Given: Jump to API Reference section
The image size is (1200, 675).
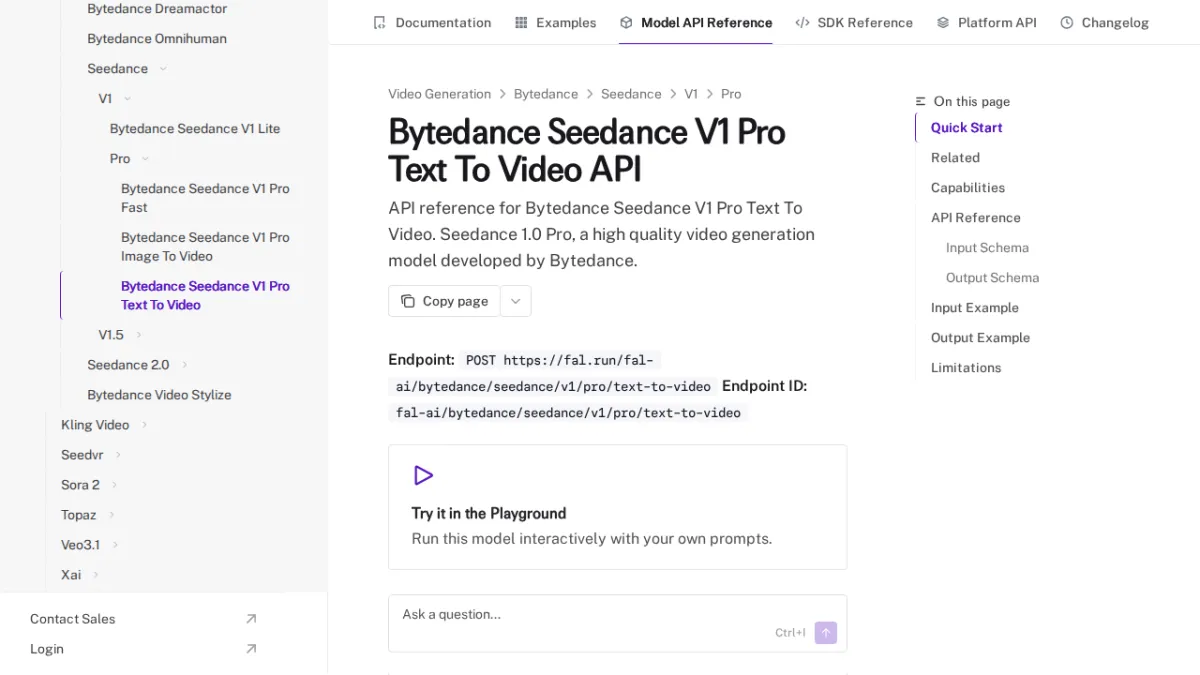Looking at the screenshot, I should tap(976, 218).
